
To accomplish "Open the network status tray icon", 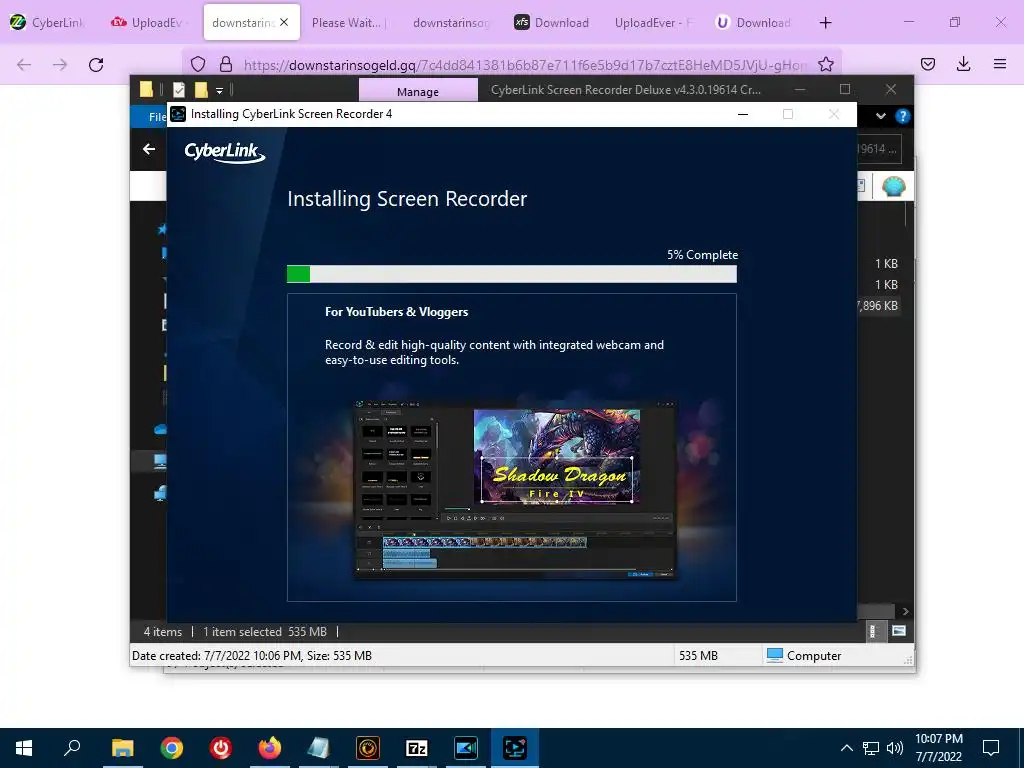I will click(x=871, y=748).
